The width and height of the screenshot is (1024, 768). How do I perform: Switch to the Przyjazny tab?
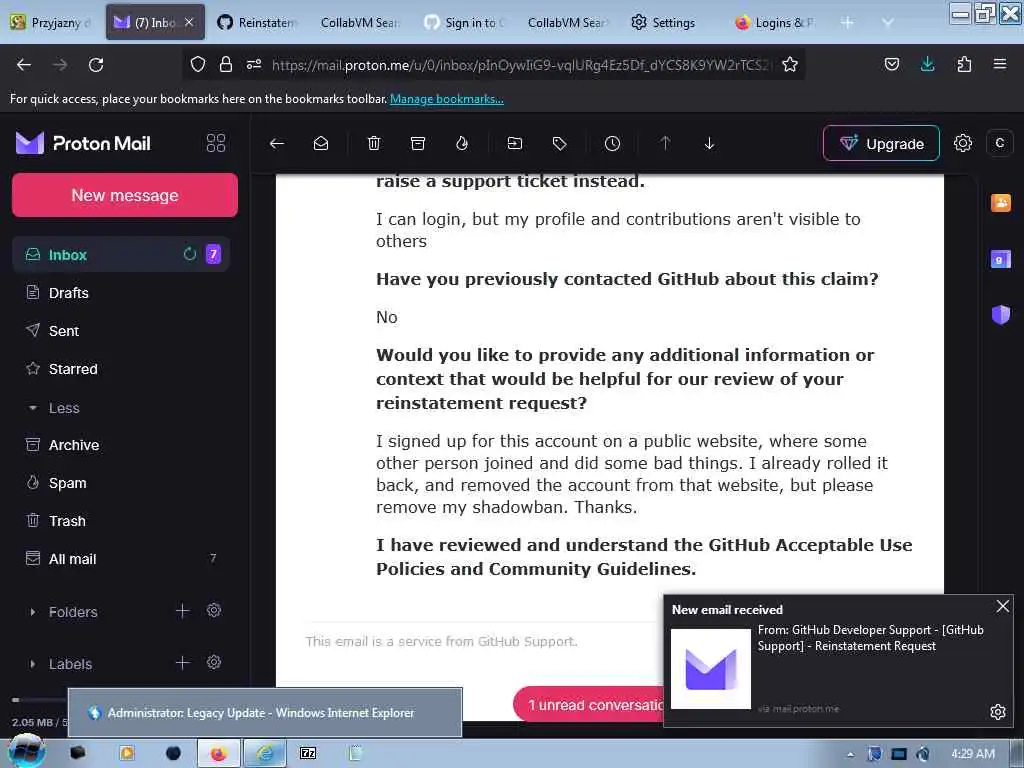click(x=51, y=22)
